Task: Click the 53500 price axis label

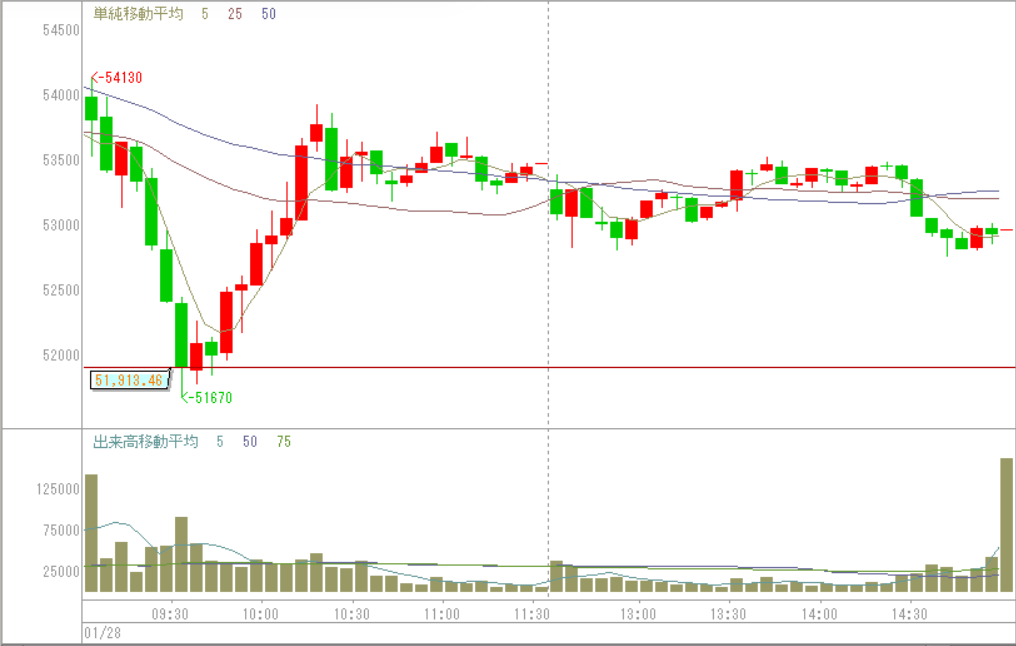Action: pyautogui.click(x=61, y=160)
